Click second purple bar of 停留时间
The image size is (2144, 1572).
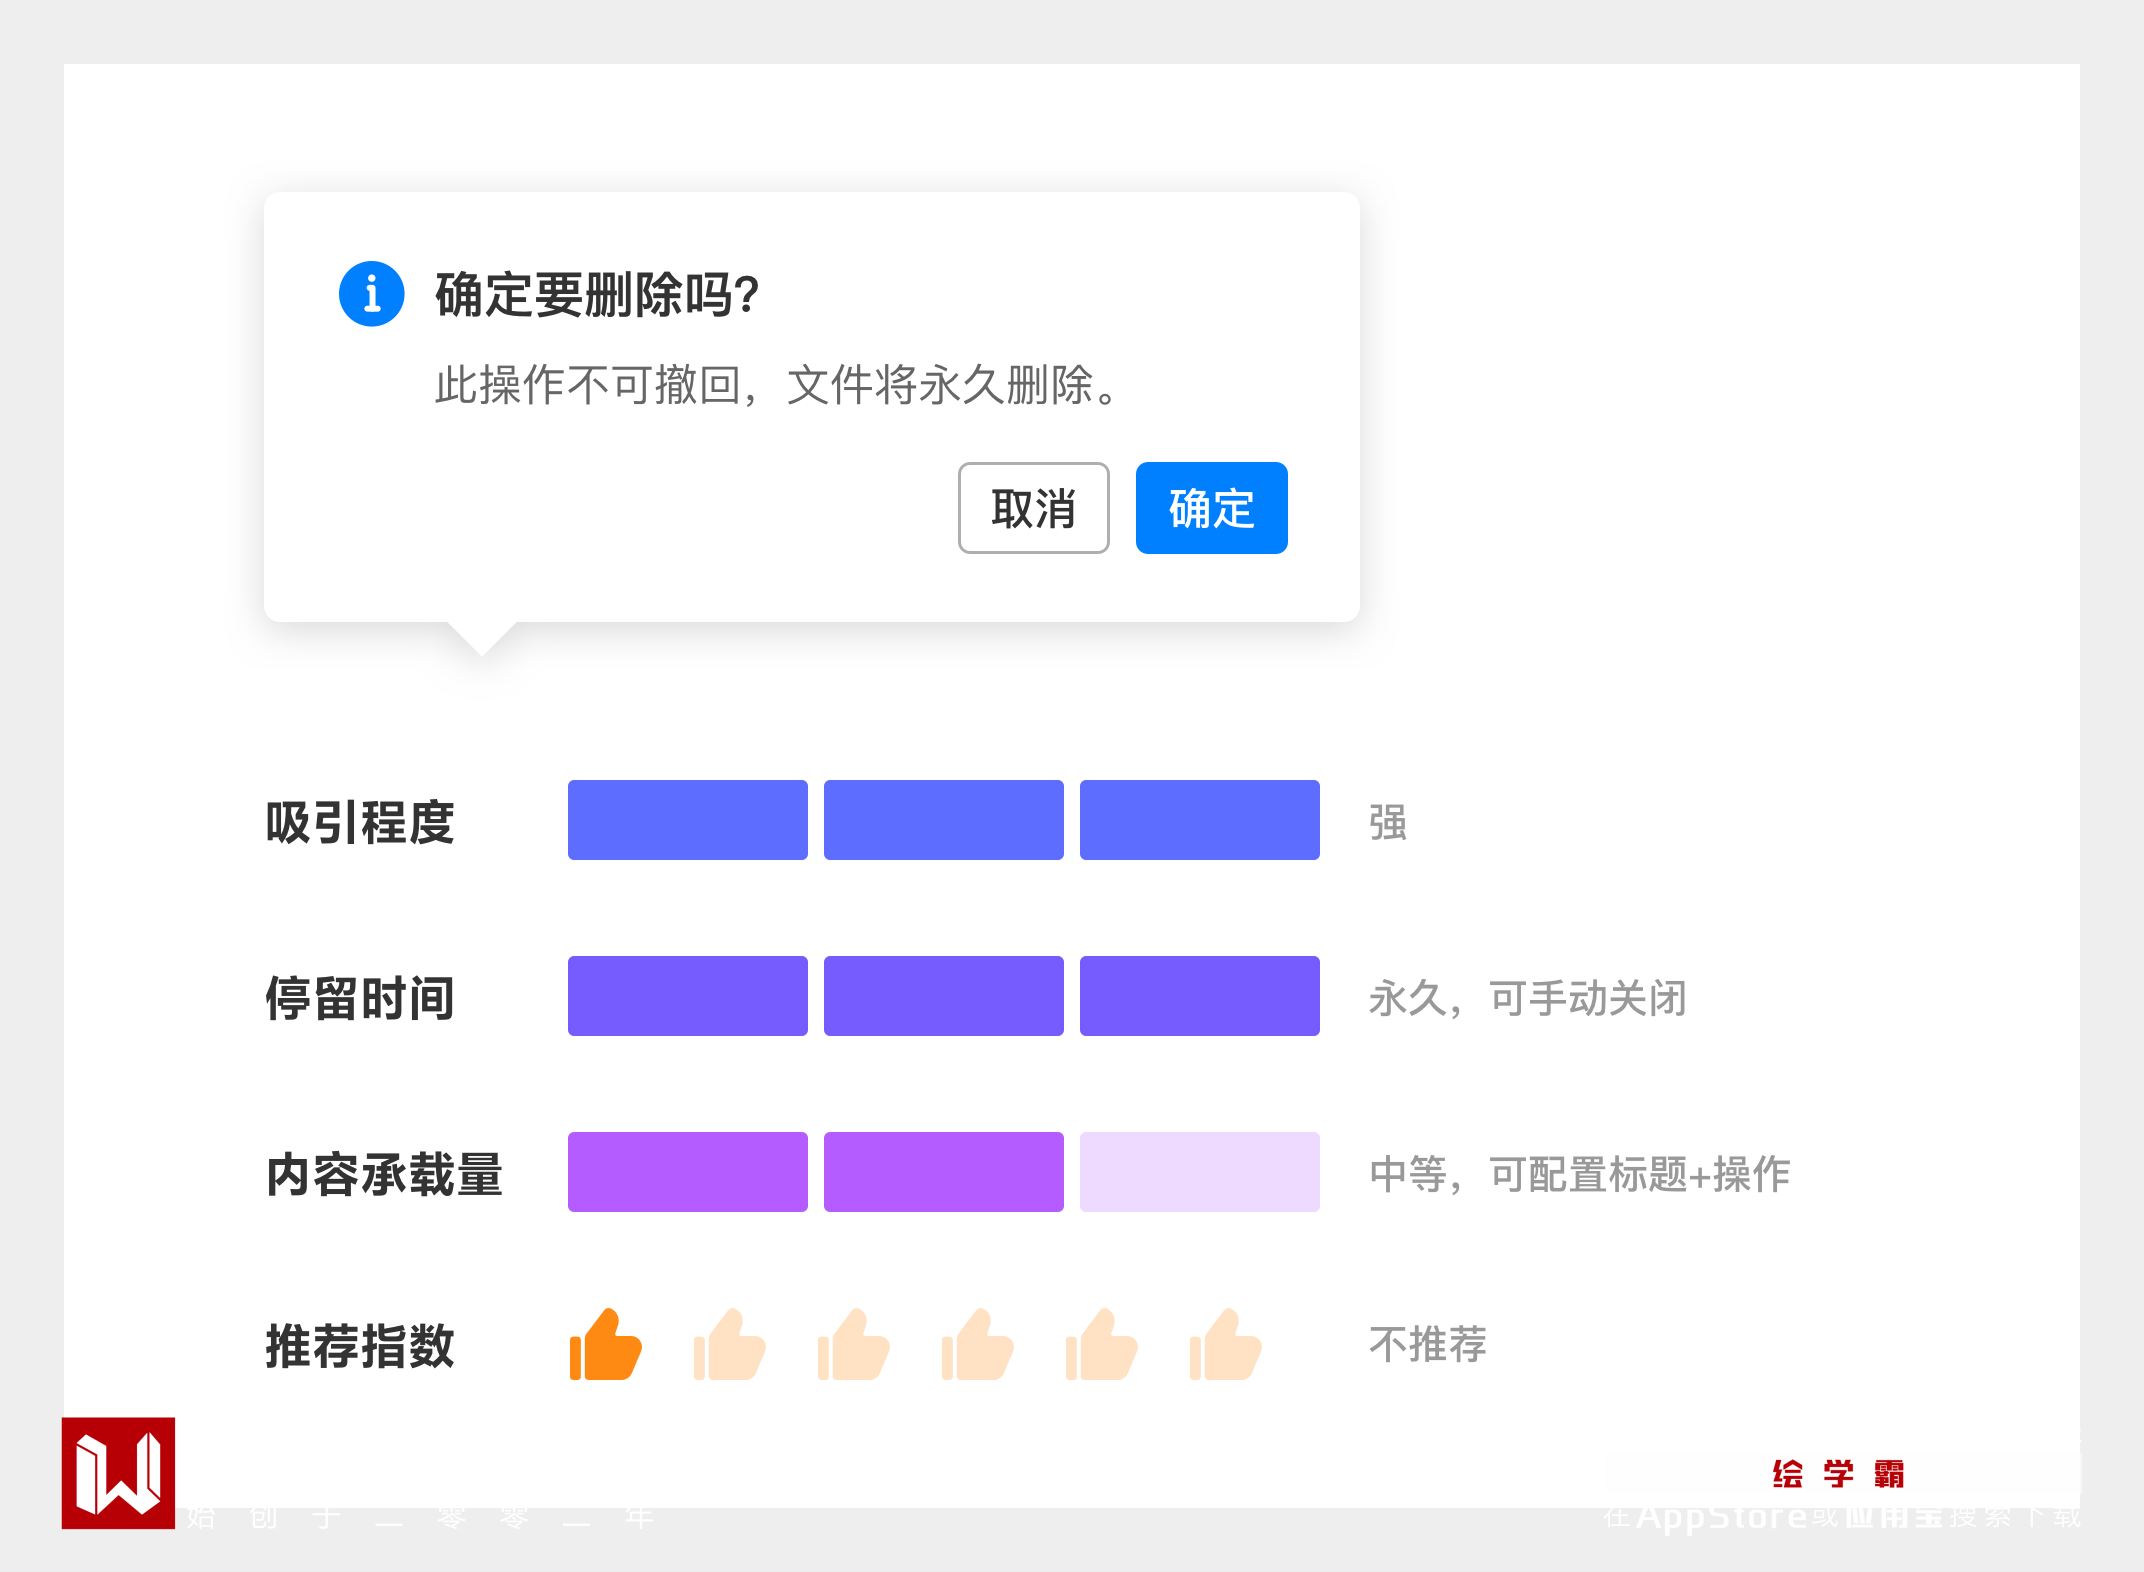tap(943, 996)
